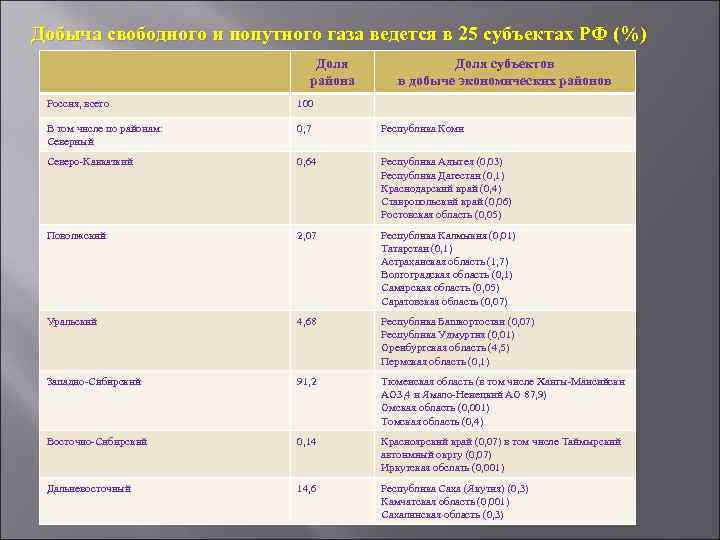Click the 'Дальневосточный' row label
Viewport: 720px width, 540px height.
pyautogui.click(x=89, y=489)
